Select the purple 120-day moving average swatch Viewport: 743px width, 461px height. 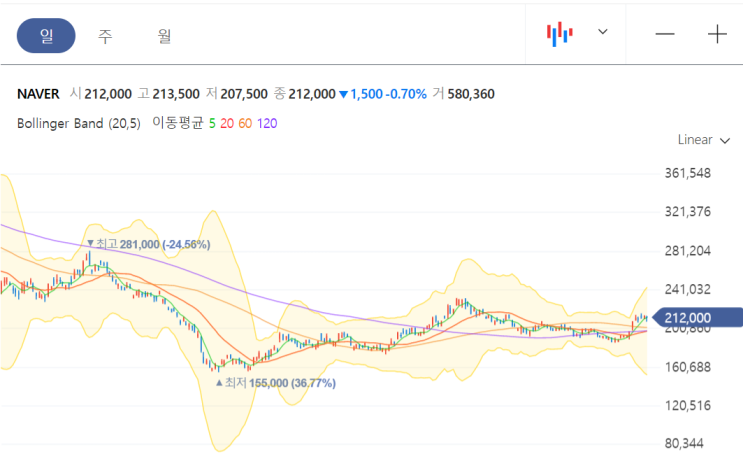[x=267, y=124]
